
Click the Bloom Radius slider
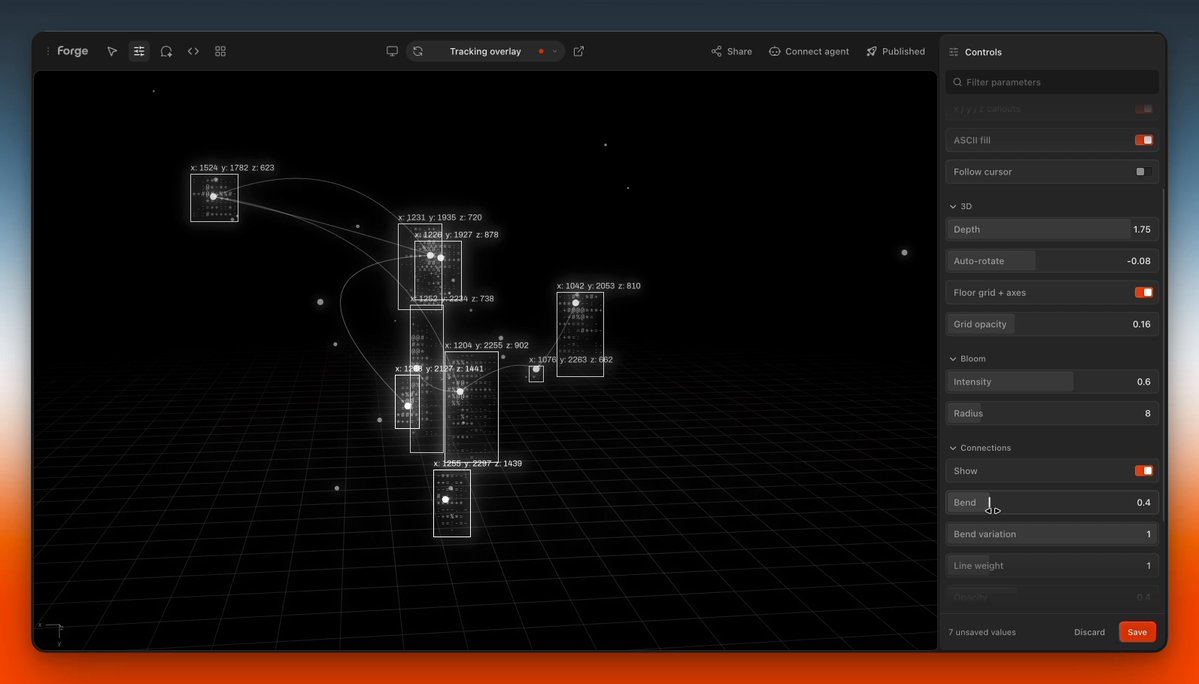[x=1052, y=413]
